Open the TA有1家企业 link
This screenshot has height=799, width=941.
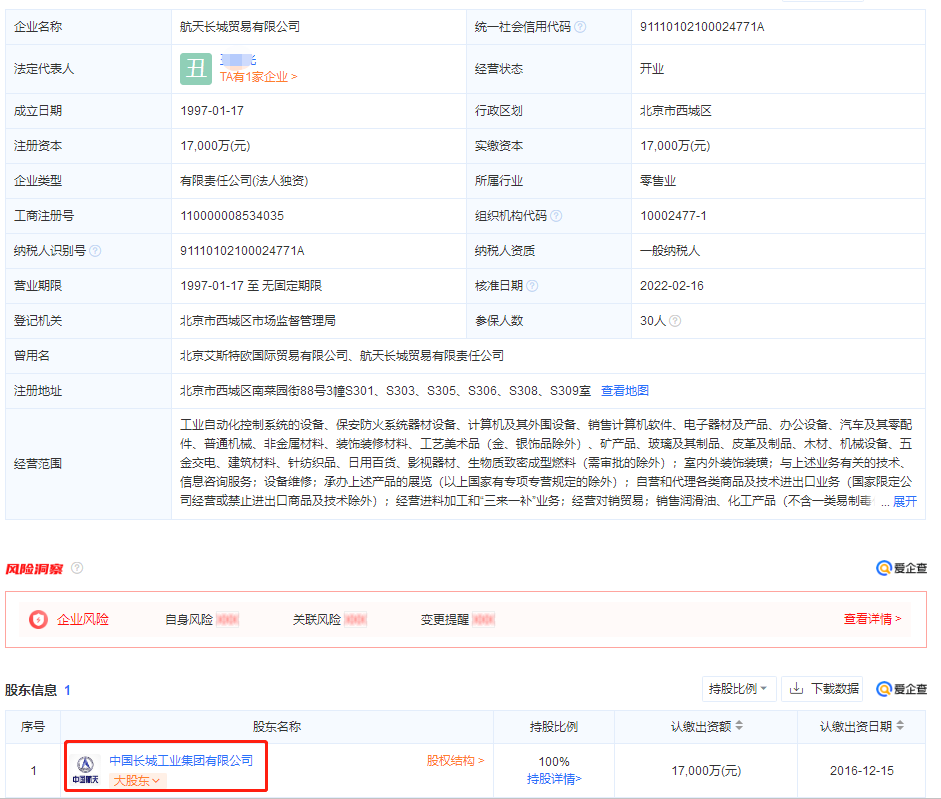click(x=259, y=77)
